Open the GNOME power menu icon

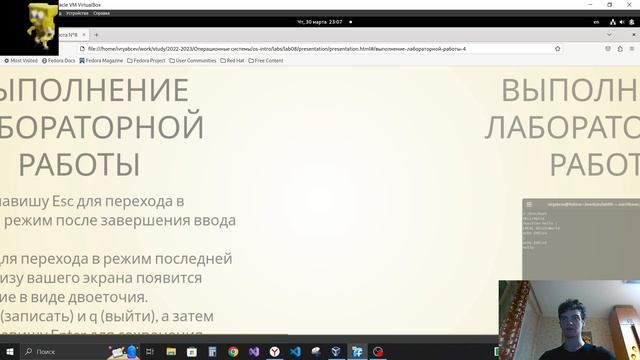[631, 22]
